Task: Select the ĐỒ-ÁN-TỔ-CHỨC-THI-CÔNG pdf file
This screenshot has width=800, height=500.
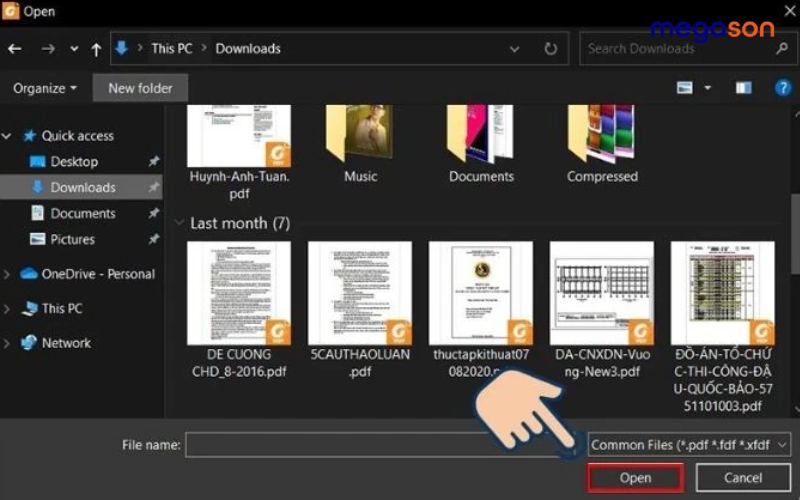Action: 722,327
